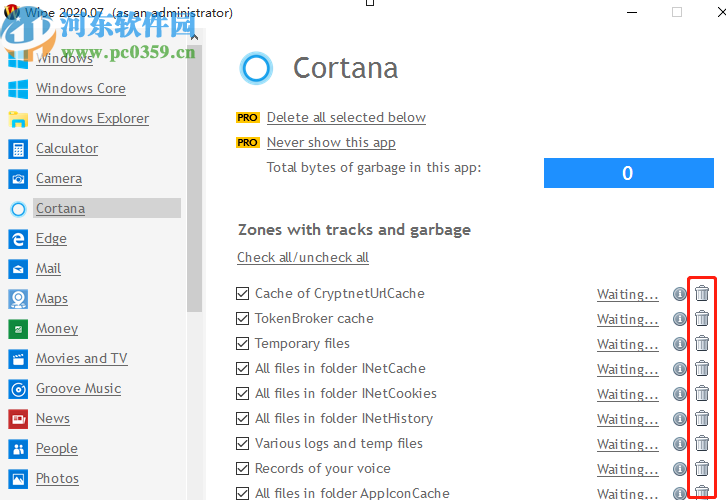Click the blue total bytes counter box
This screenshot has width=726, height=500.
[629, 173]
